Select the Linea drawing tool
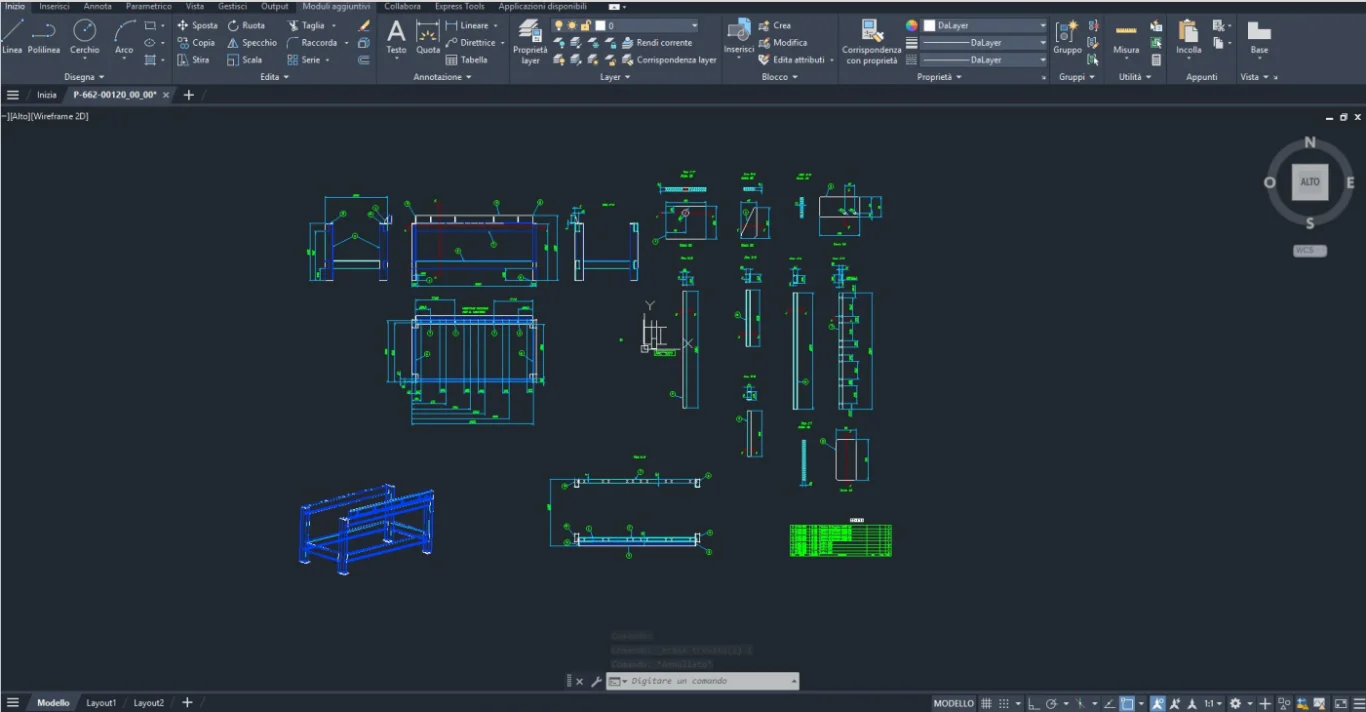 (12, 36)
